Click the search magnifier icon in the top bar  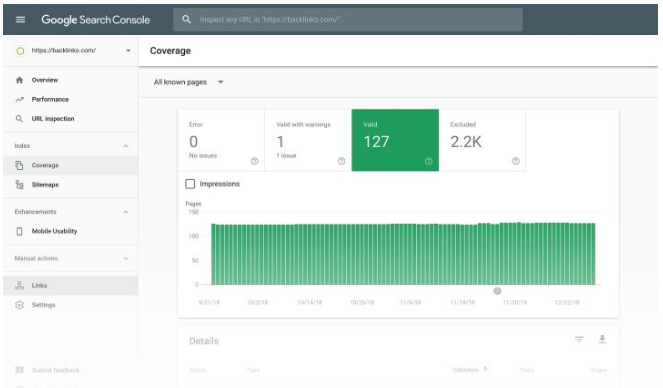pos(186,19)
